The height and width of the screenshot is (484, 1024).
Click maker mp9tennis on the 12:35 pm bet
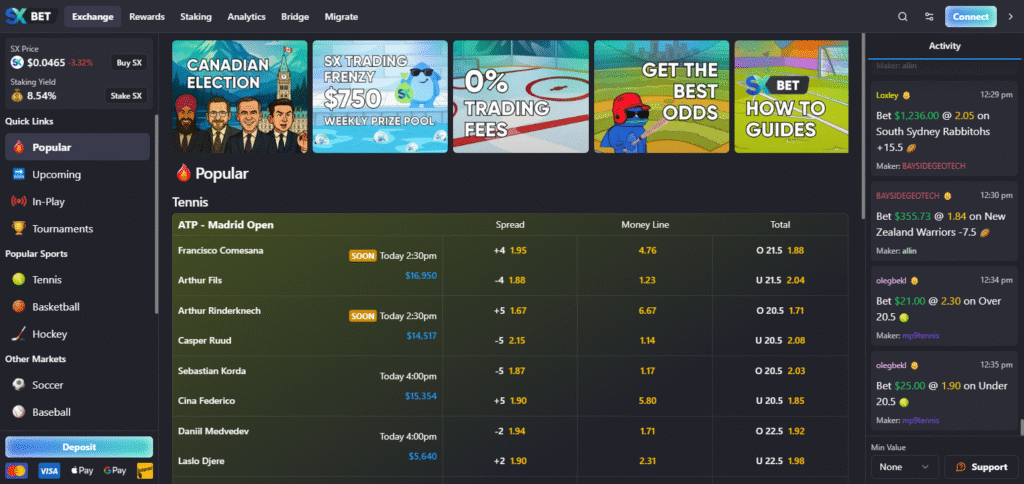coord(921,421)
